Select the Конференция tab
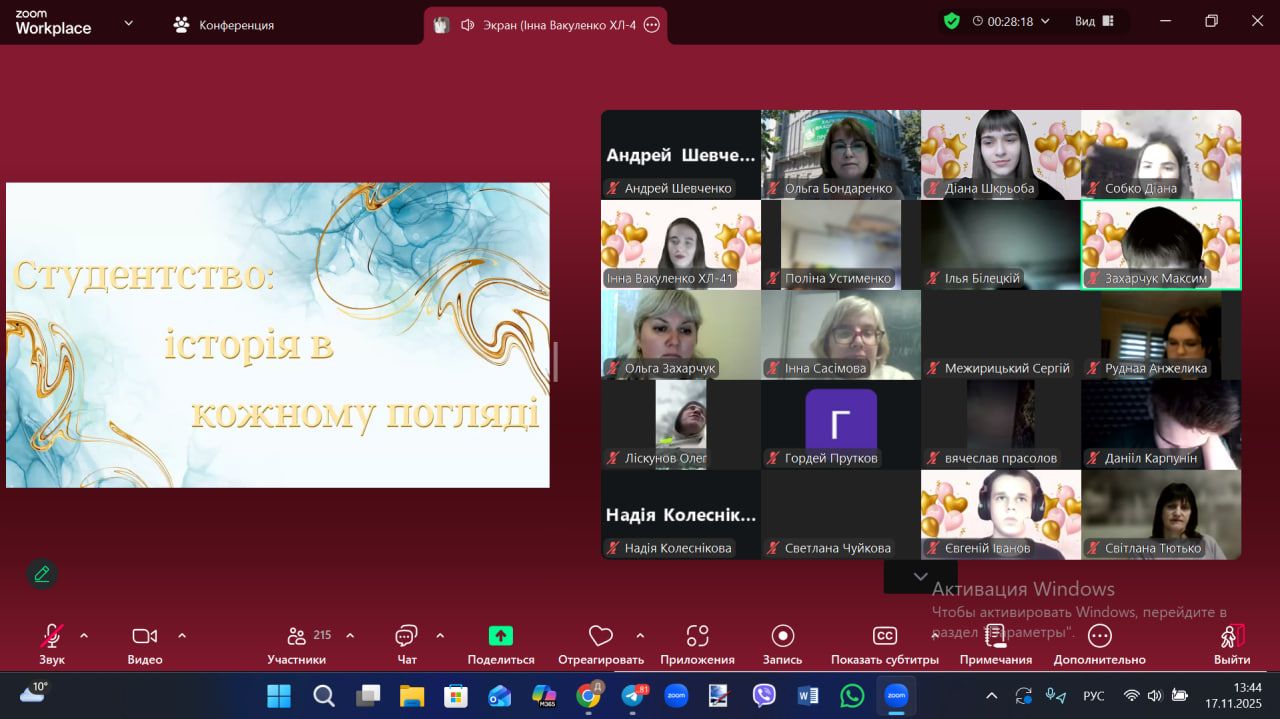This screenshot has height=719, width=1280. pyautogui.click(x=224, y=25)
